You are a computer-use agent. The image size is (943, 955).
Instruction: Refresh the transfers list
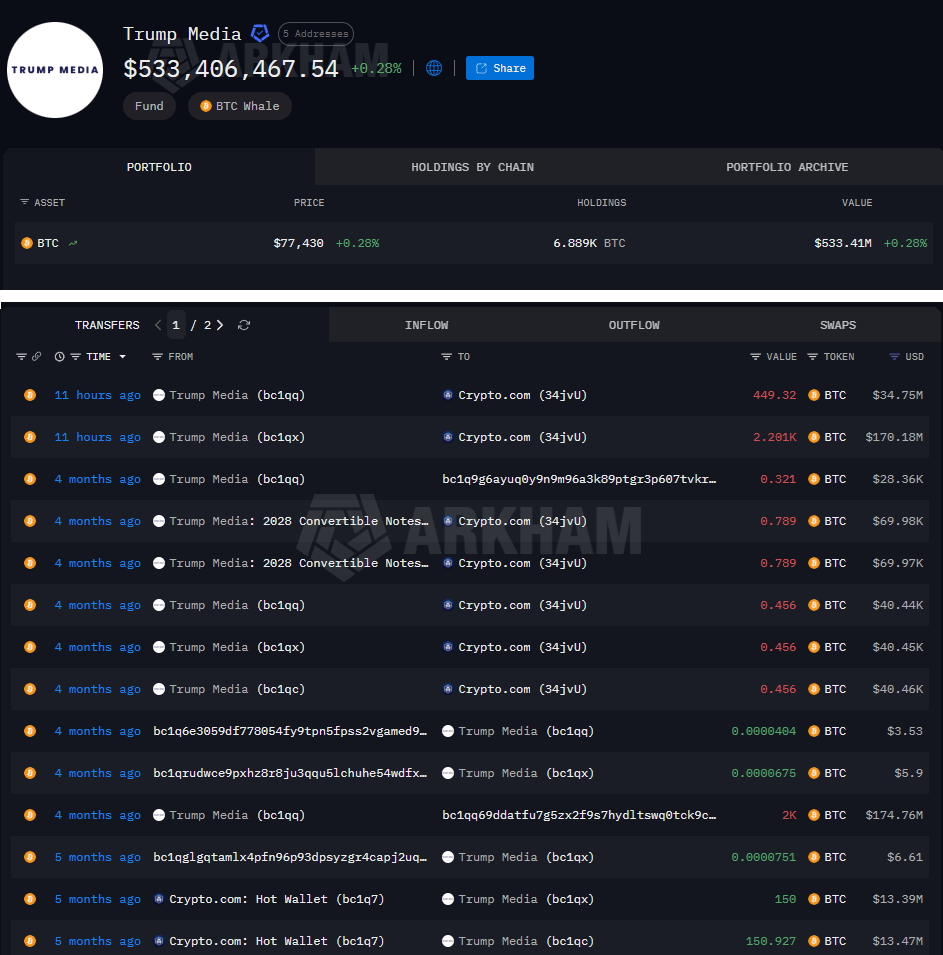(244, 325)
